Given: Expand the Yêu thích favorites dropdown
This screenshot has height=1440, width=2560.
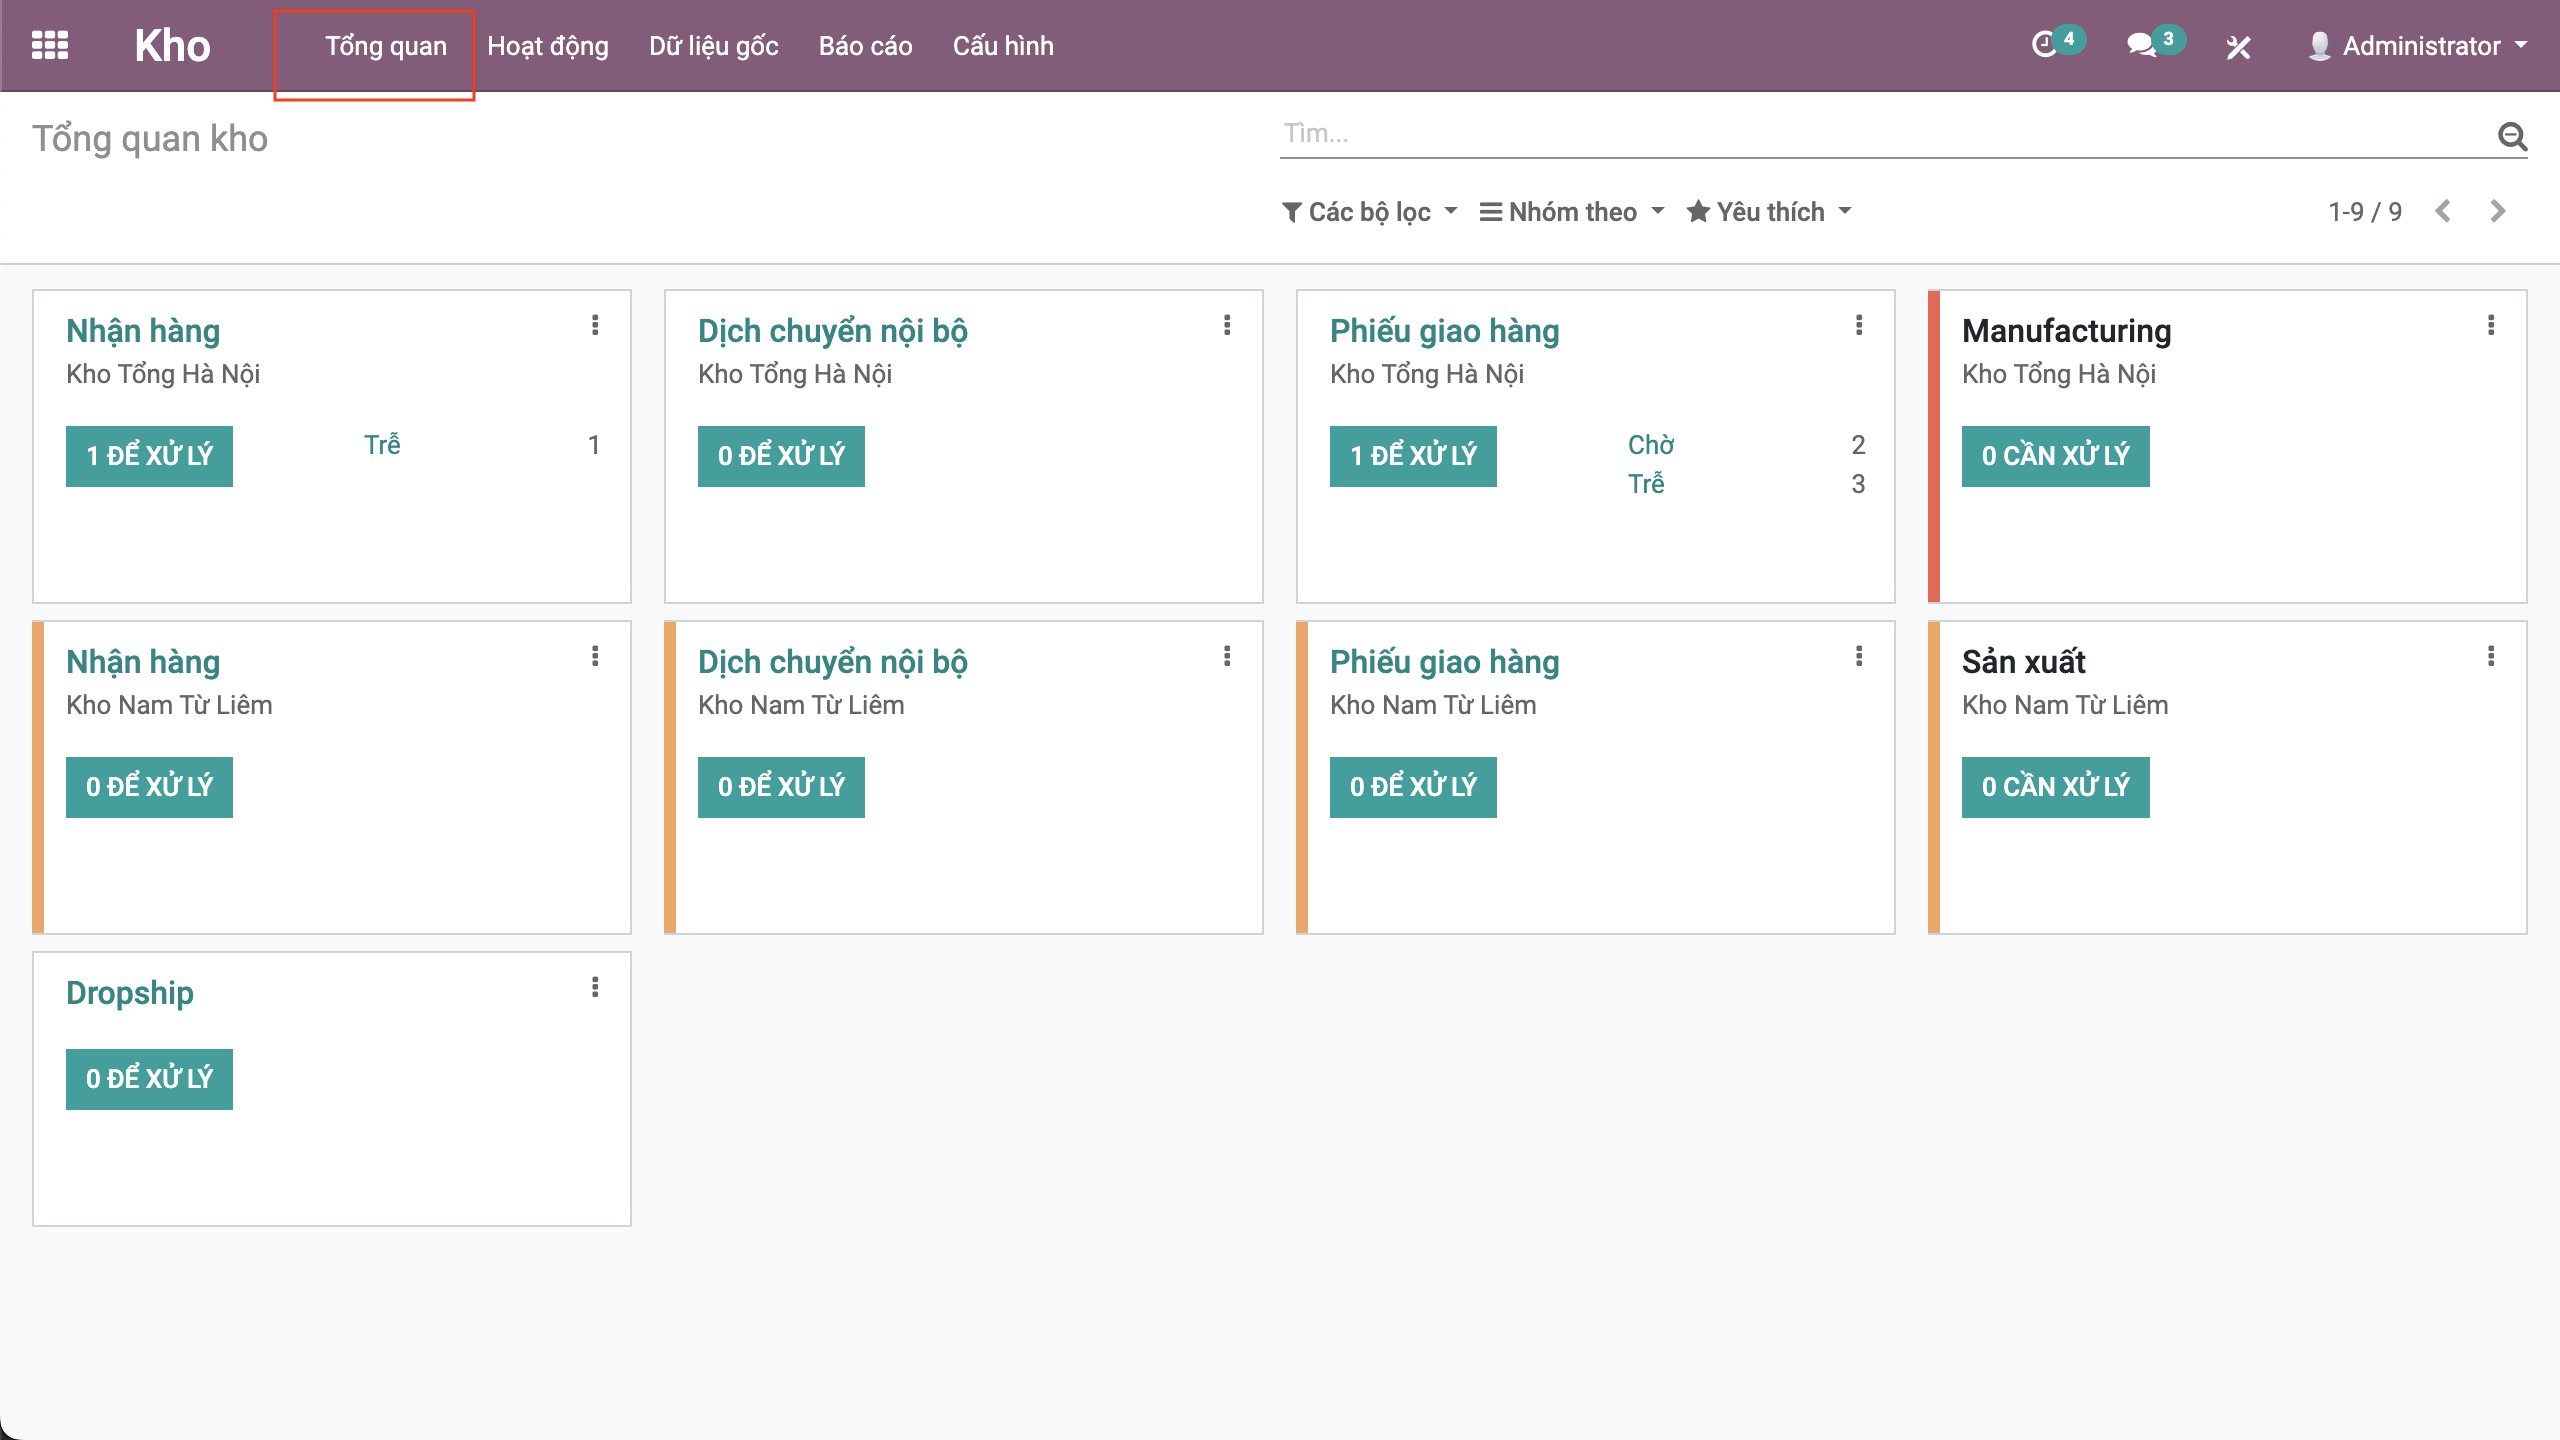Looking at the screenshot, I should pyautogui.click(x=1768, y=212).
